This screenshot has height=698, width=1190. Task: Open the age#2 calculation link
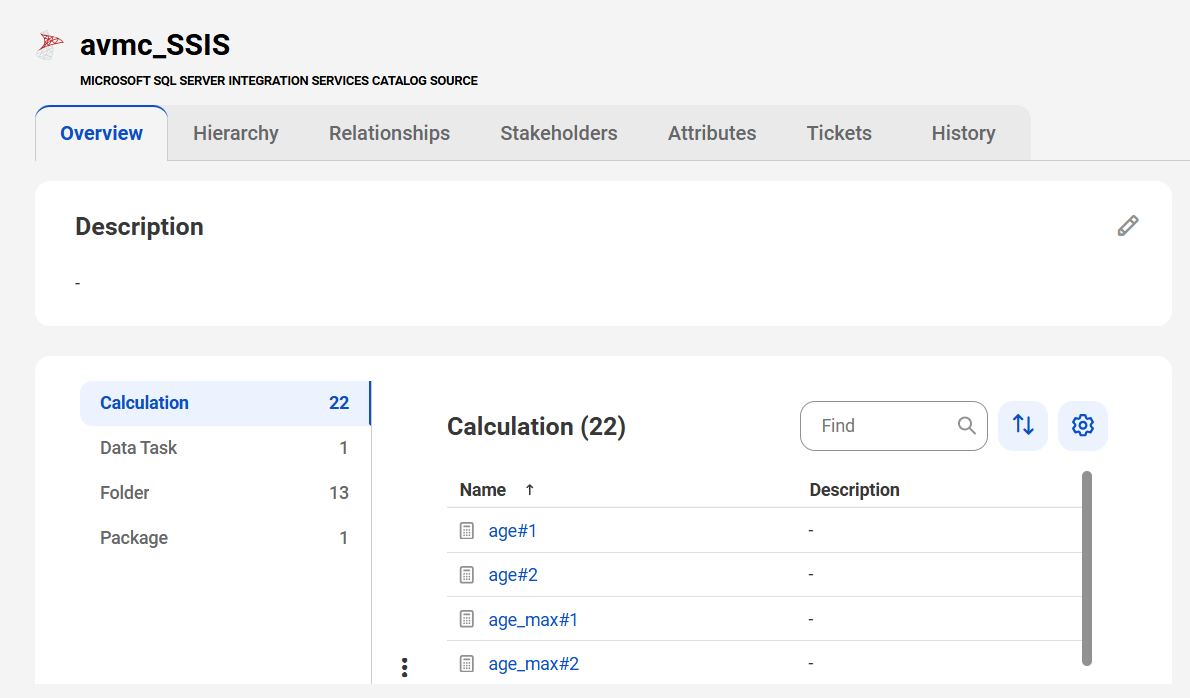point(513,575)
